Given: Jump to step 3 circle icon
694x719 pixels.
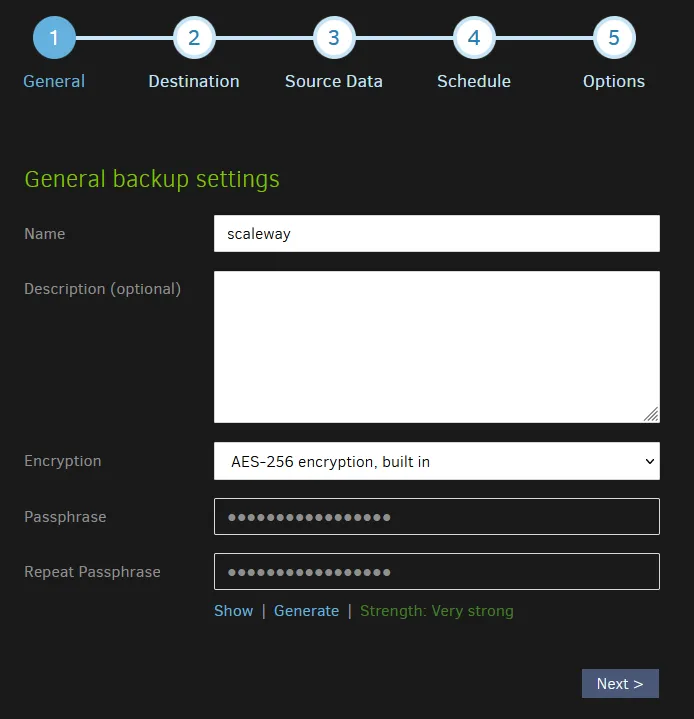Looking at the screenshot, I should click(x=334, y=38).
